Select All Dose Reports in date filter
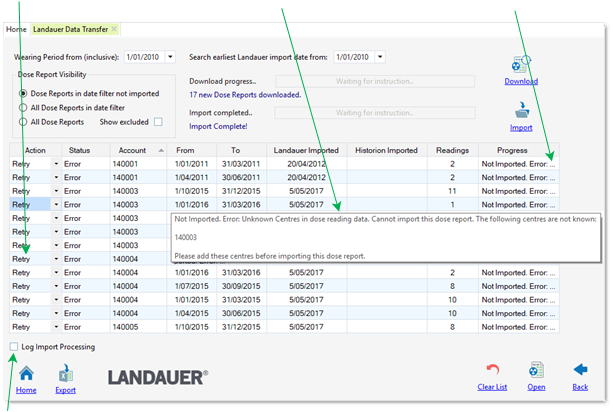The height and width of the screenshot is (412, 613). pyautogui.click(x=23, y=107)
